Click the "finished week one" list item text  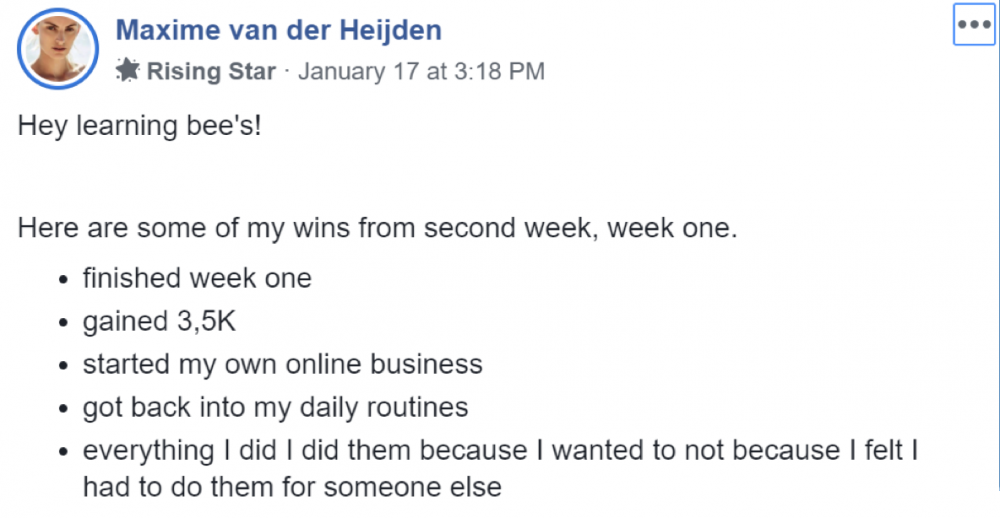pyautogui.click(x=197, y=278)
